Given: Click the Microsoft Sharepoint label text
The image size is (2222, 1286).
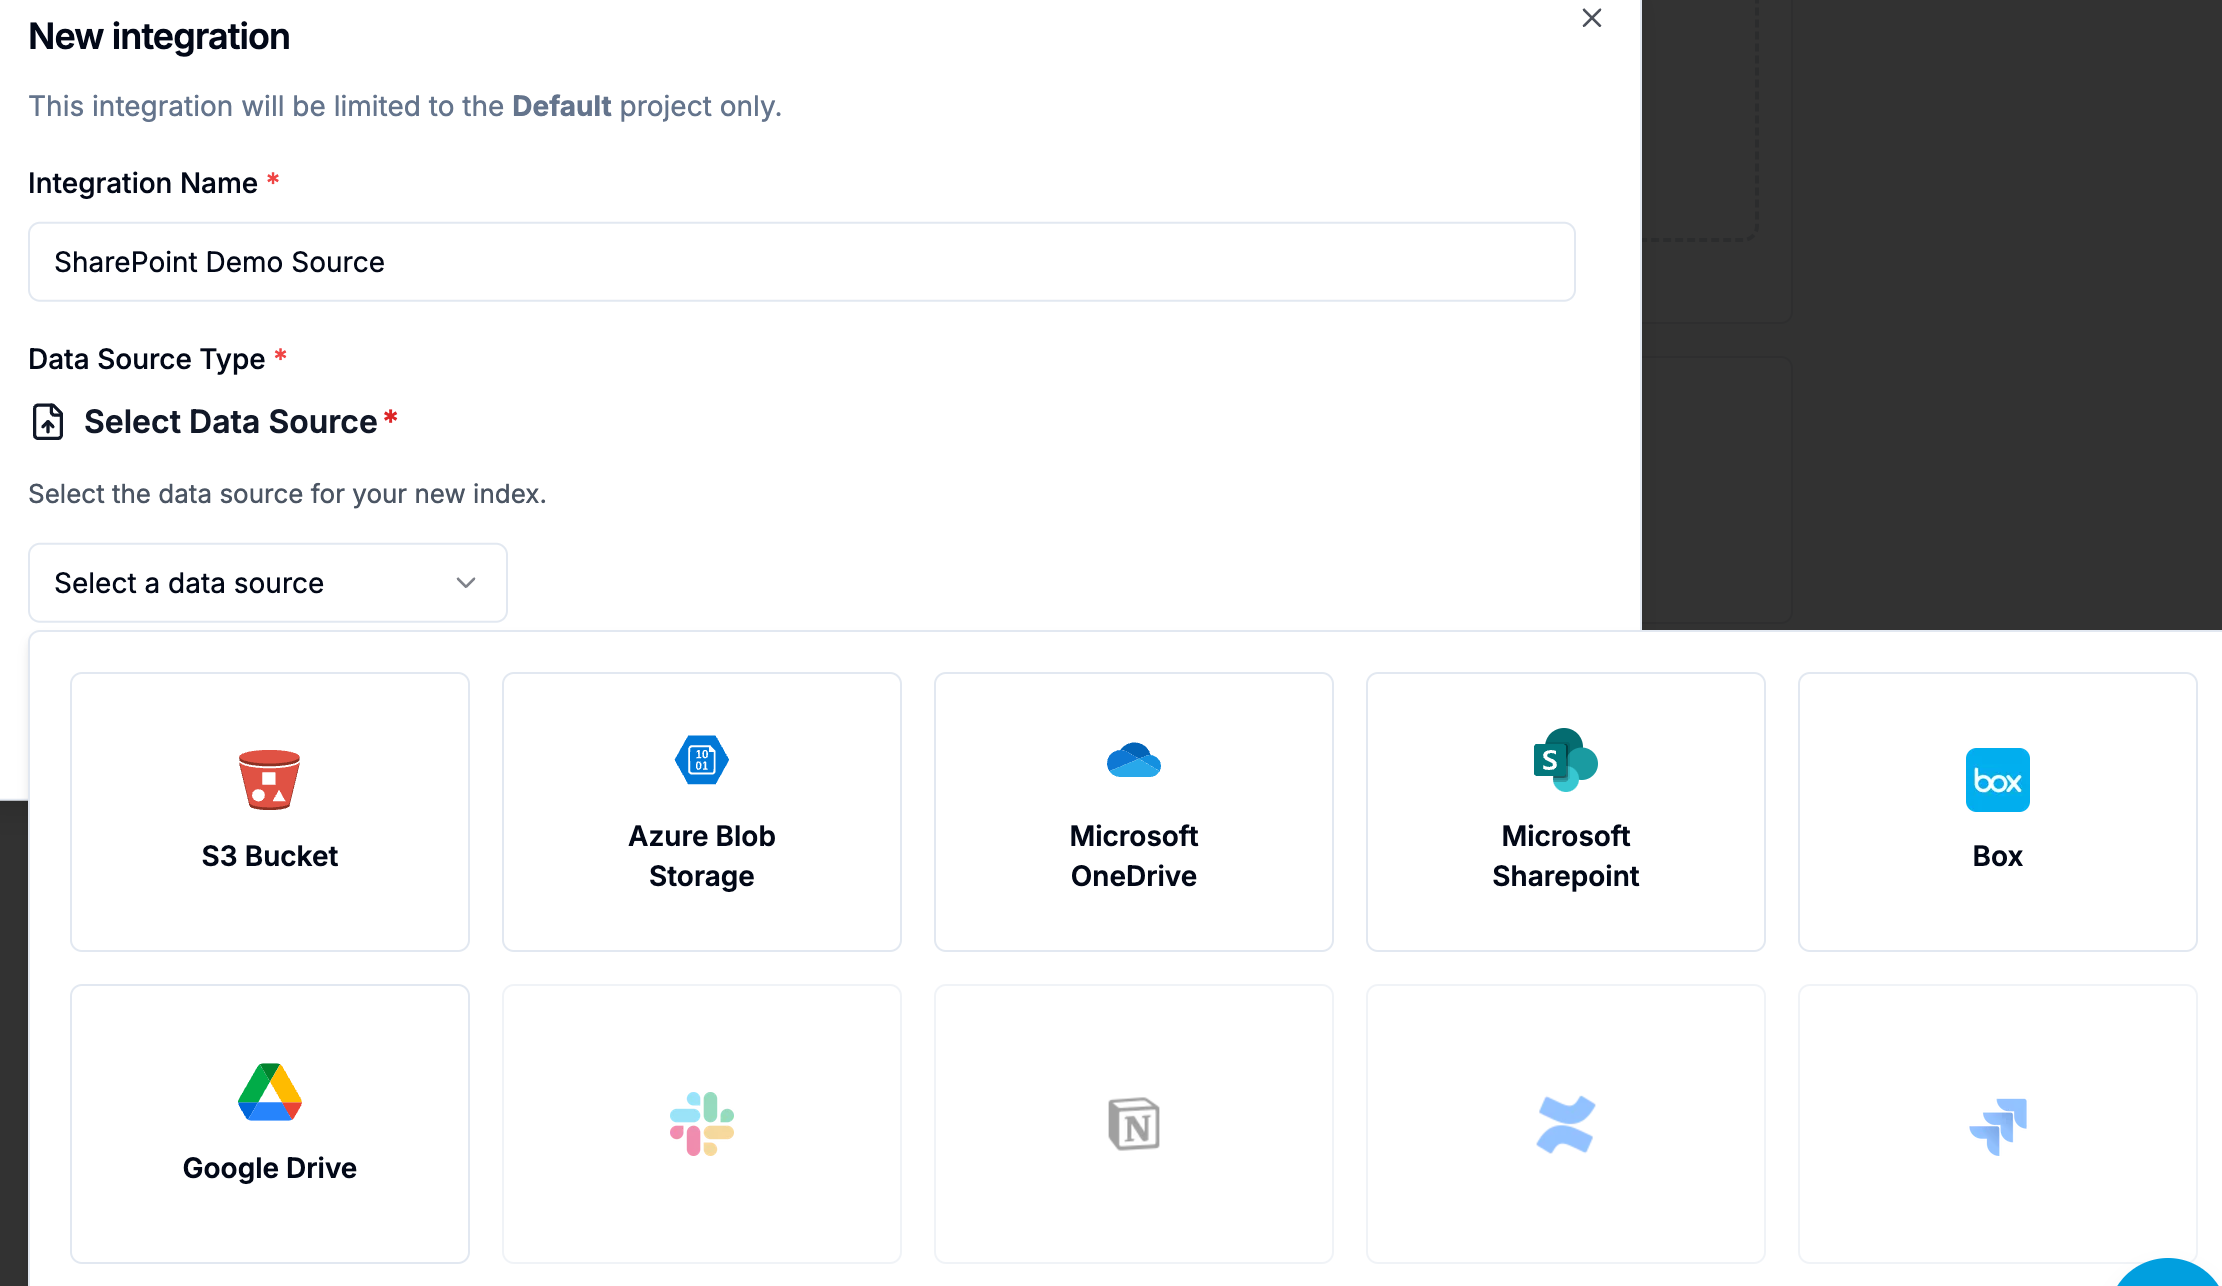Looking at the screenshot, I should point(1565,856).
